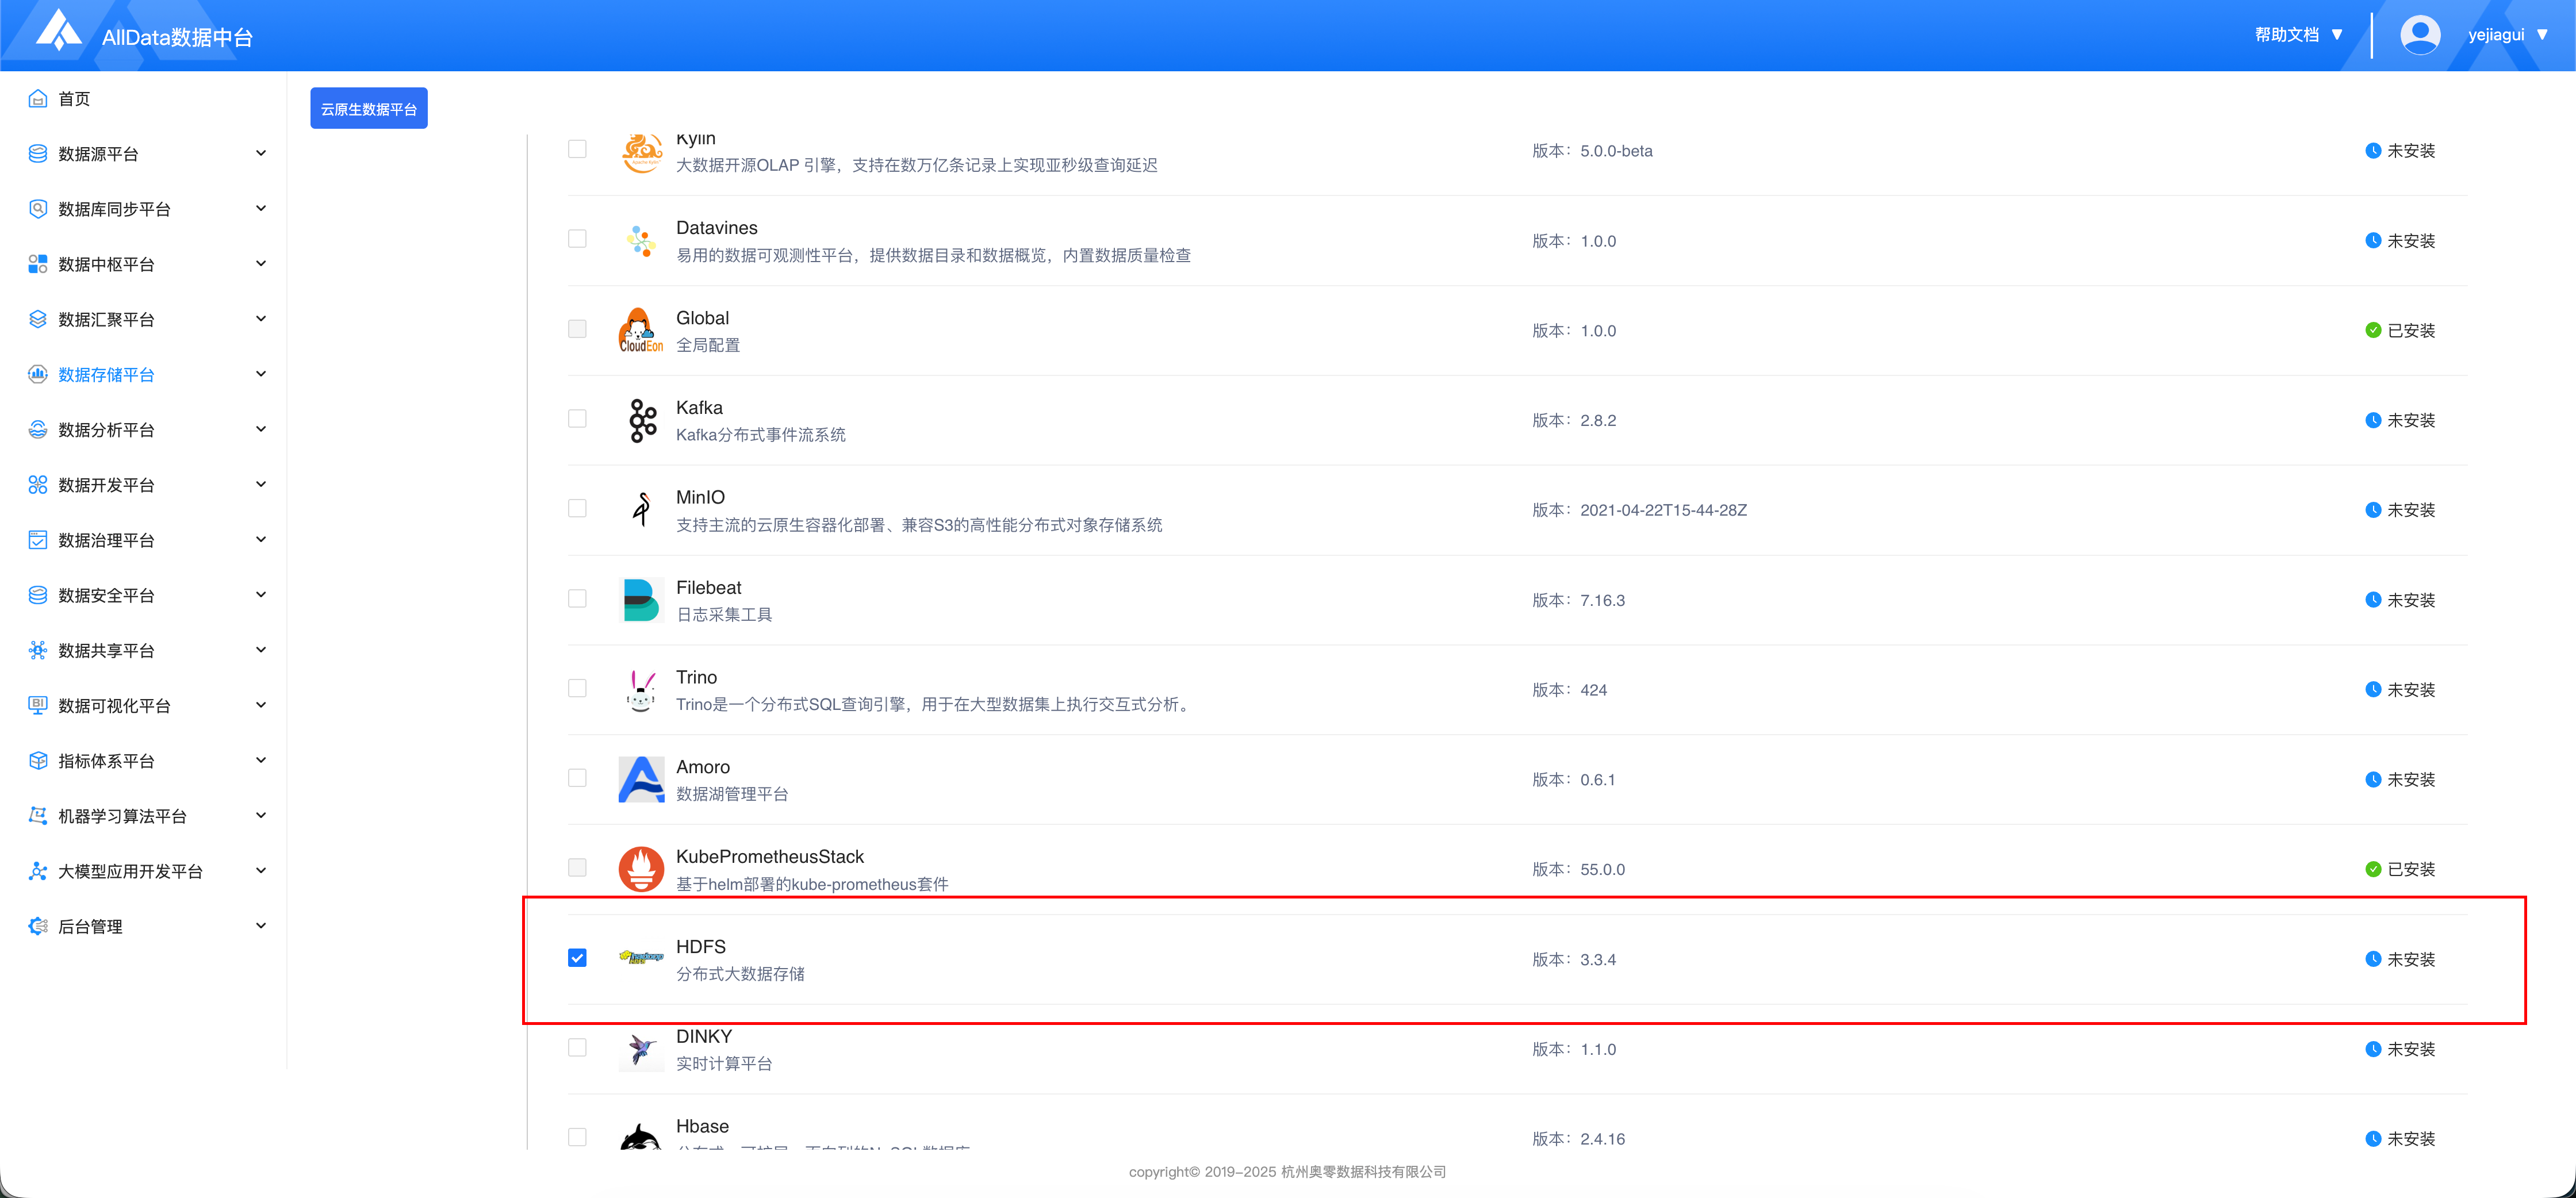2576x1198 pixels.
Task: Click the Filebeat logo icon
Action: [641, 599]
